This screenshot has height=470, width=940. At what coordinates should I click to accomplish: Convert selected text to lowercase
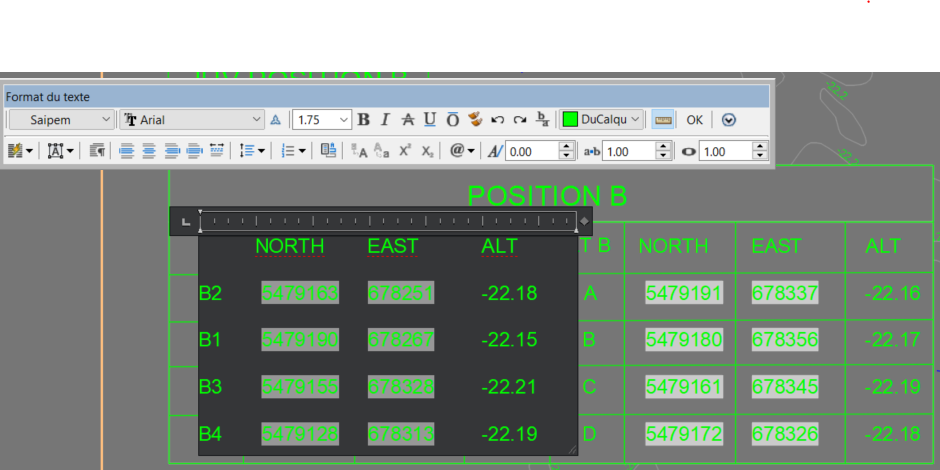tap(382, 151)
